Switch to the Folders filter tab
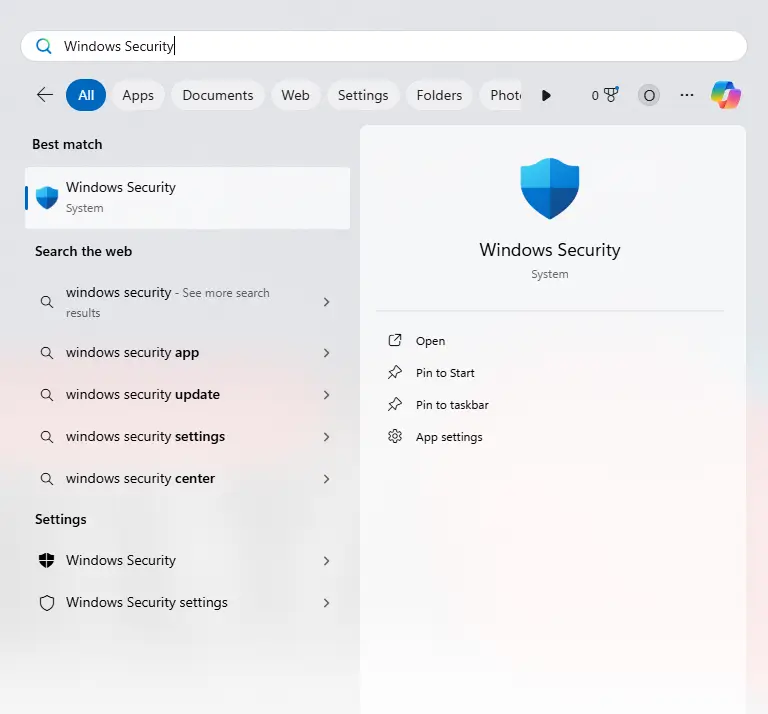This screenshot has width=768, height=714. click(439, 95)
